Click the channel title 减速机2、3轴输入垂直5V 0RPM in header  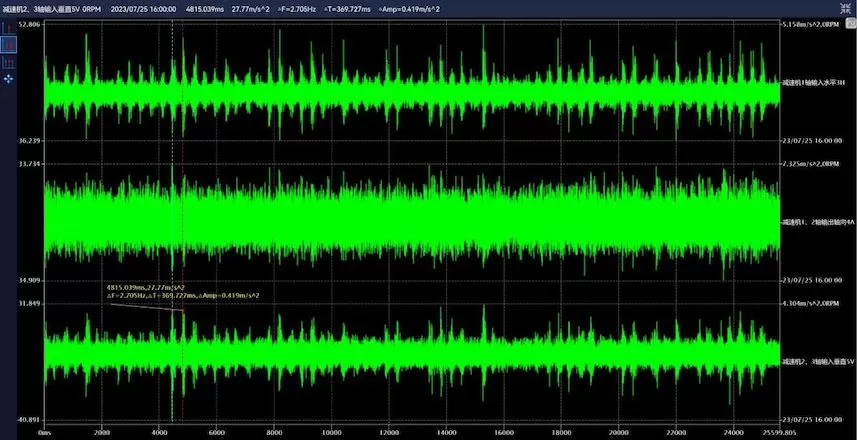(x=50, y=8)
